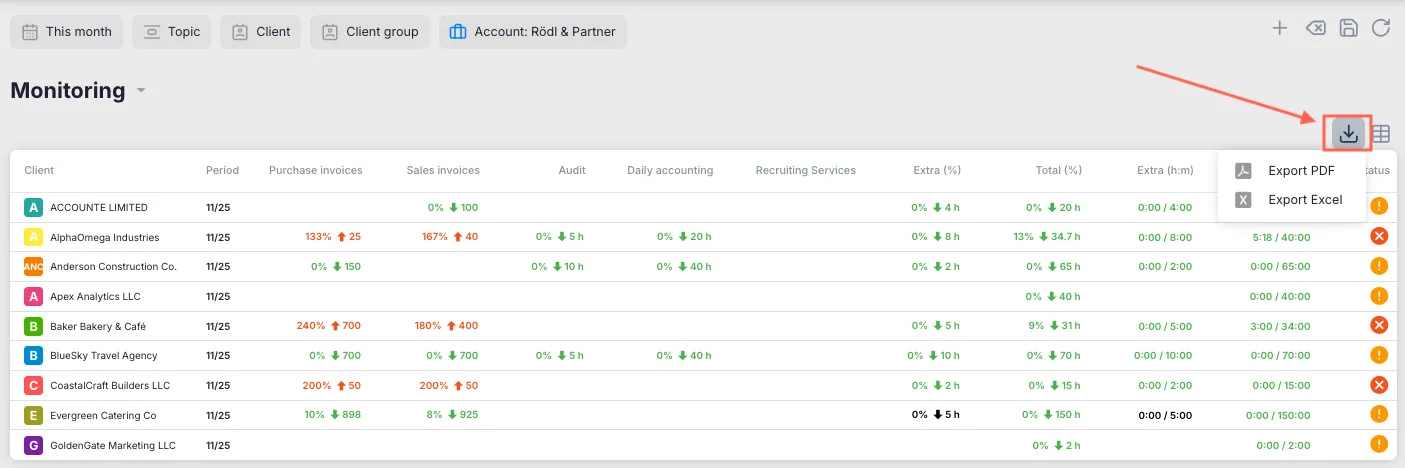1405x468 pixels.
Task: Choose Export PDF from the menu
Action: (x=1301, y=171)
